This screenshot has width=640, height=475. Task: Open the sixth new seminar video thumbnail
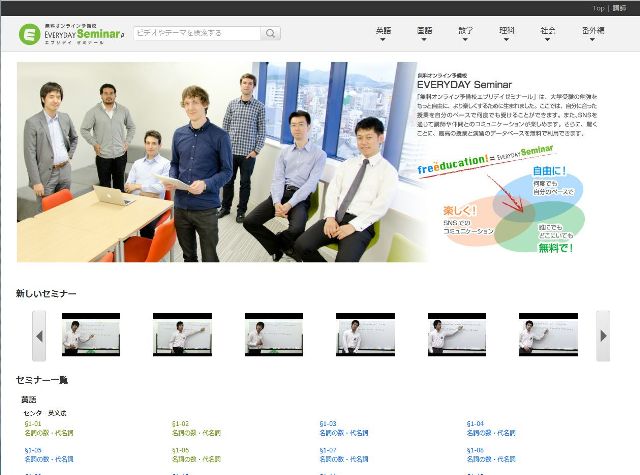(x=548, y=335)
